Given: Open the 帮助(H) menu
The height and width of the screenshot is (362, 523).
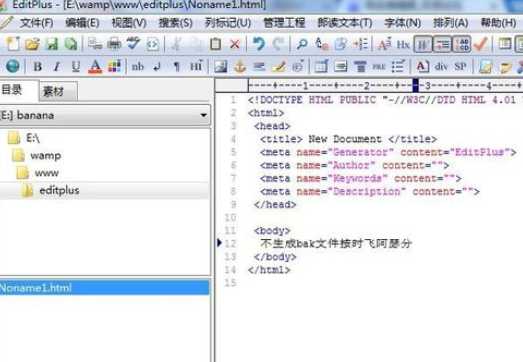Looking at the screenshot, I should pyautogui.click(x=498, y=23).
